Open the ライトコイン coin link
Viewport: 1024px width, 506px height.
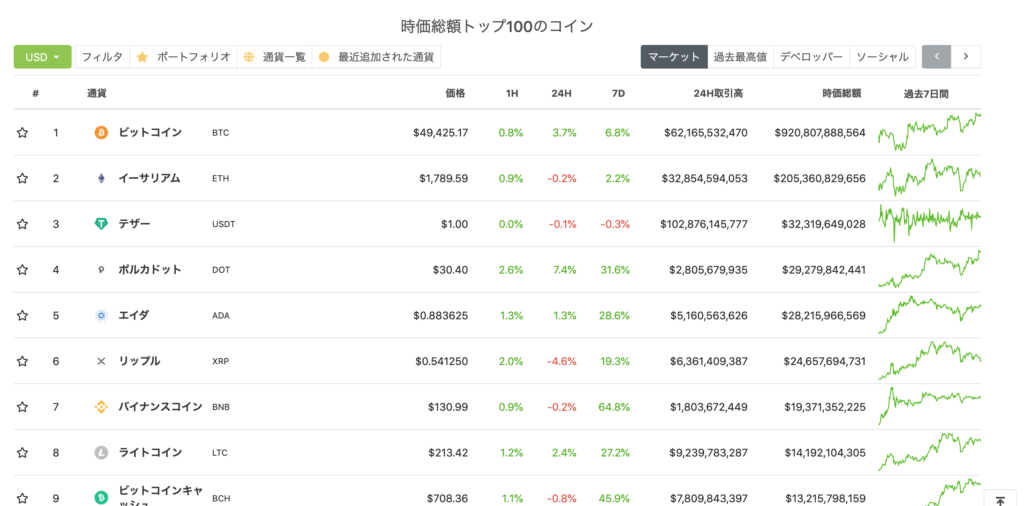pyautogui.click(x=150, y=452)
